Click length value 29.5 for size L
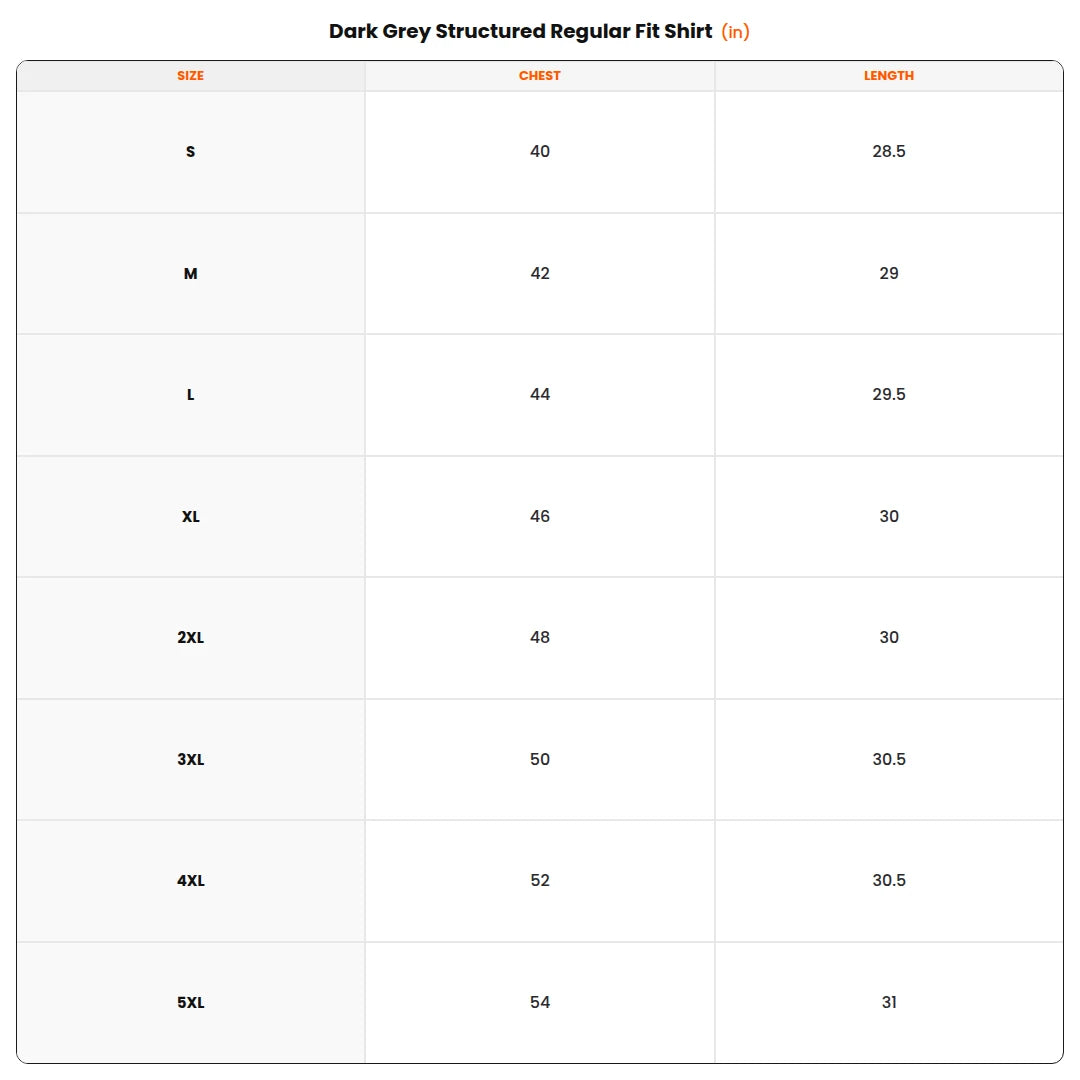1080x1080 pixels. tap(889, 395)
